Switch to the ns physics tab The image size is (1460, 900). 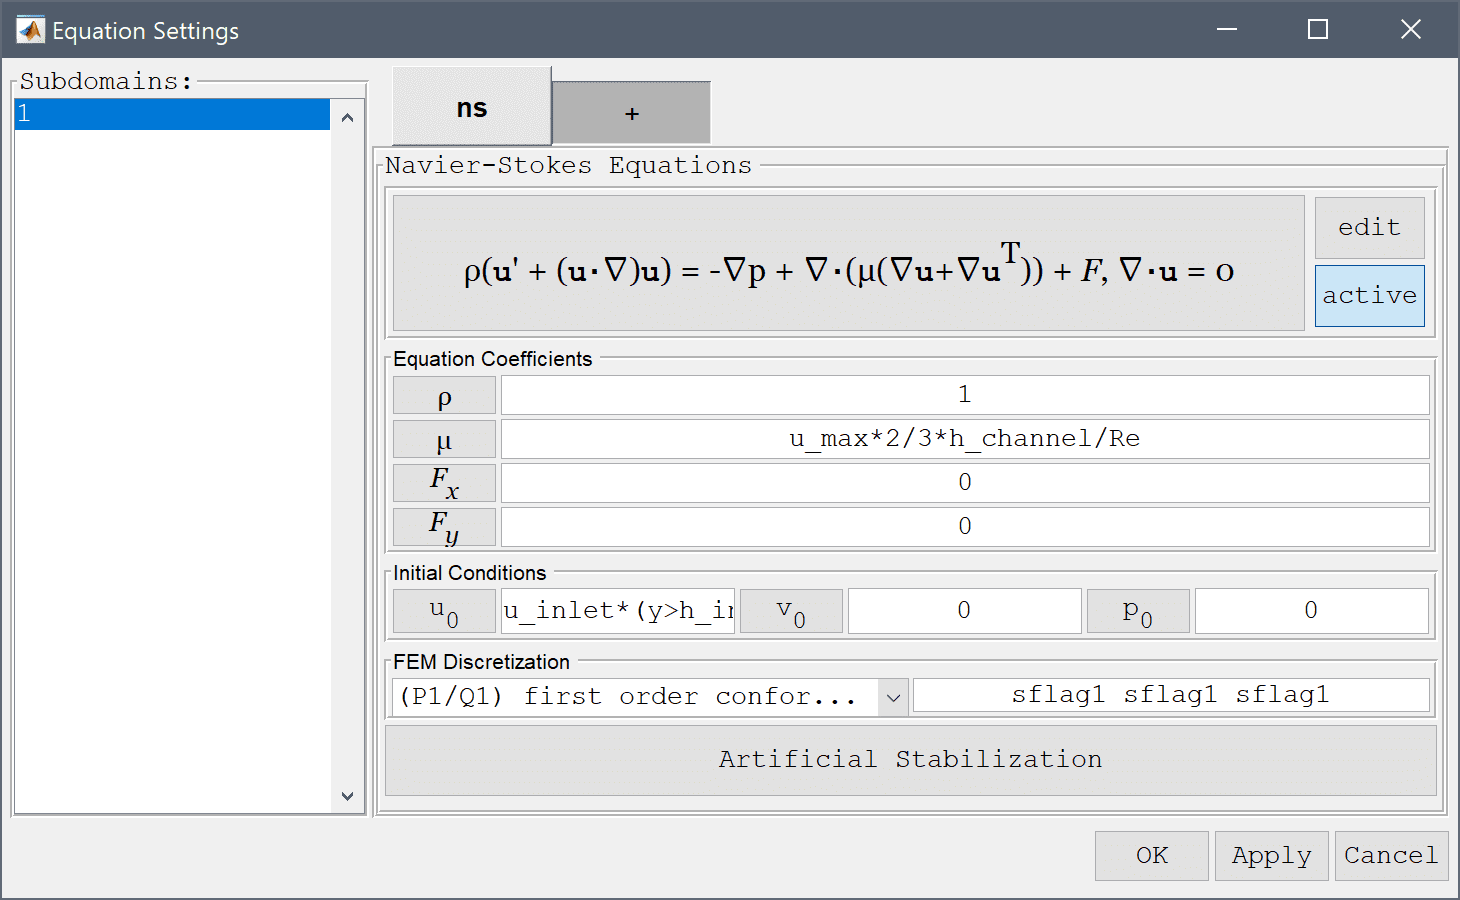click(472, 107)
